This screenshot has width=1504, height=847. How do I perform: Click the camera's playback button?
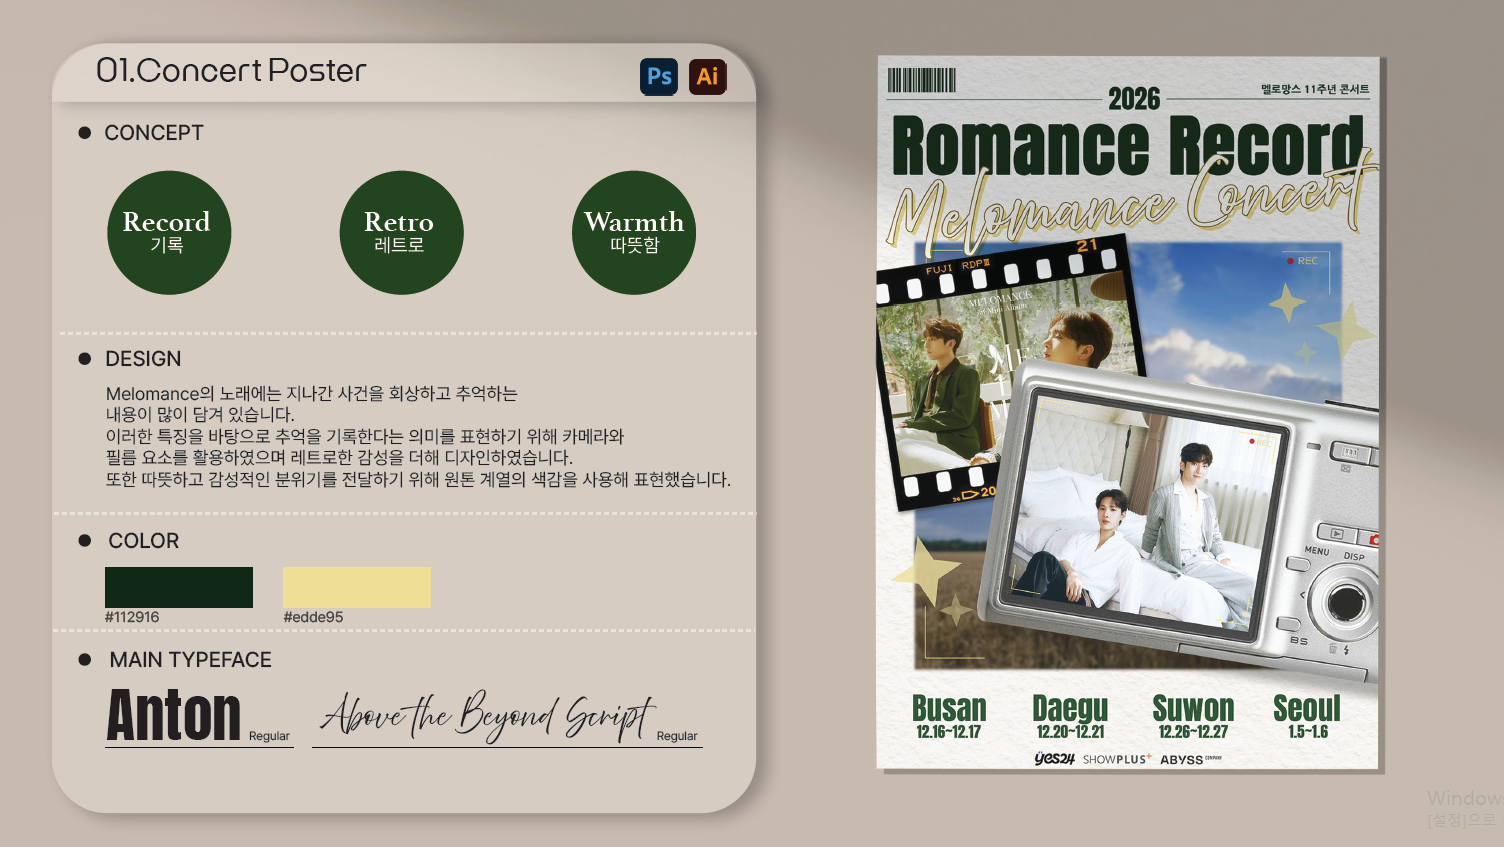pos(1338,534)
